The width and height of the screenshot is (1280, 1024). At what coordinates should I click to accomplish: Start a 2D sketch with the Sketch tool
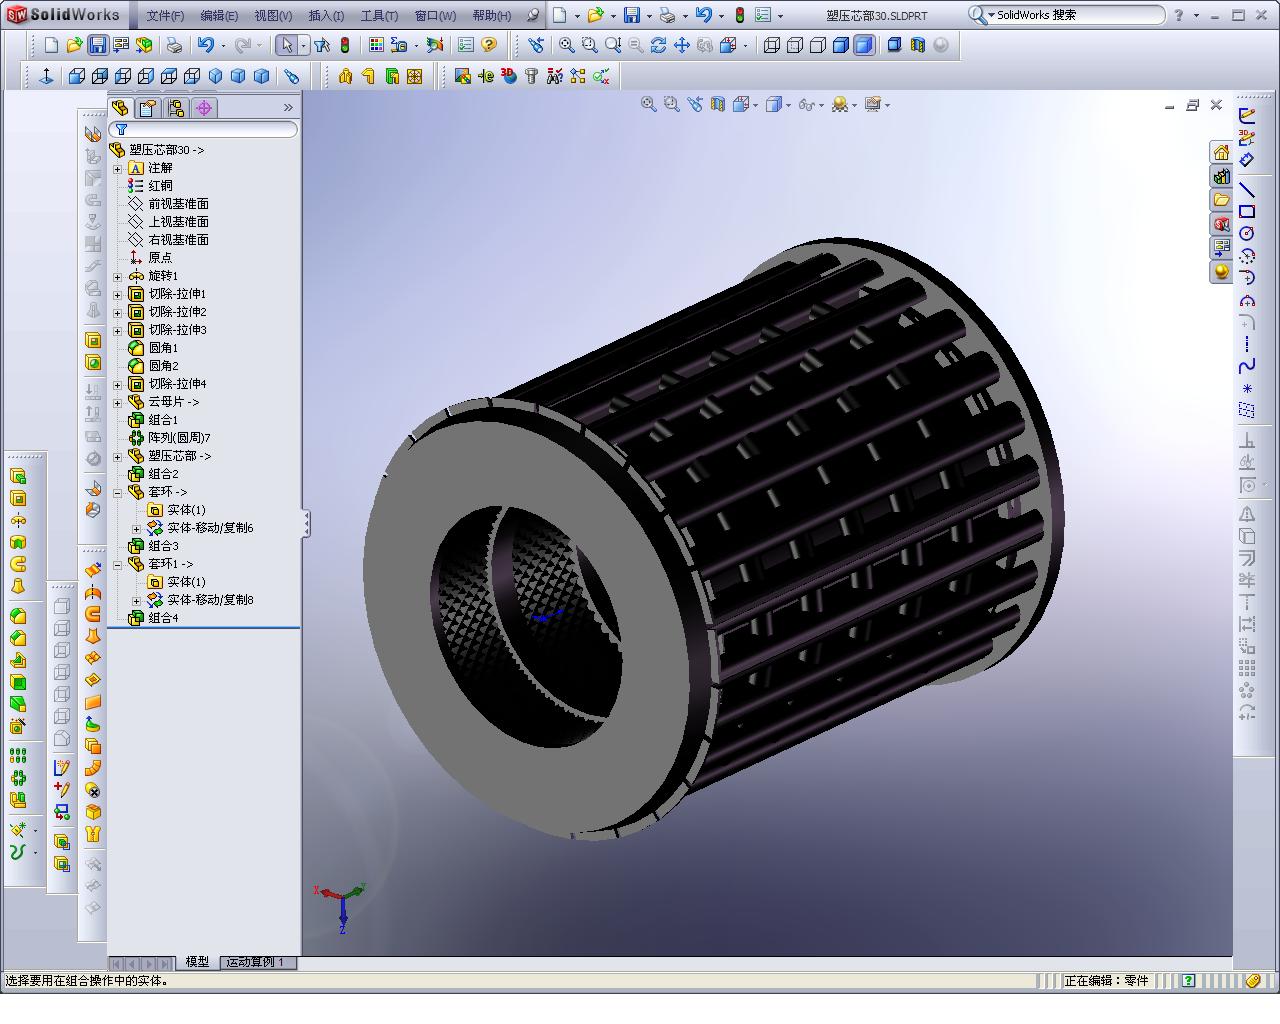[x=1247, y=116]
